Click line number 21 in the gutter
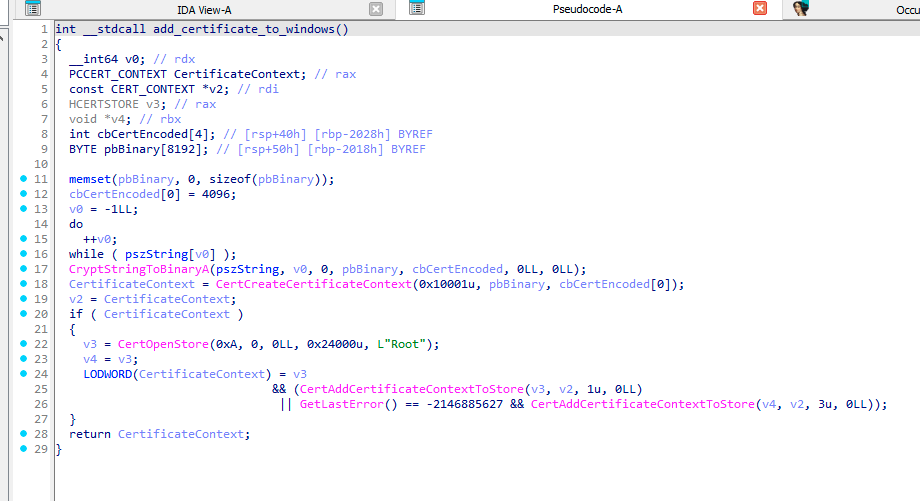Screen dimensions: 920x501 pyautogui.click(x=40, y=329)
